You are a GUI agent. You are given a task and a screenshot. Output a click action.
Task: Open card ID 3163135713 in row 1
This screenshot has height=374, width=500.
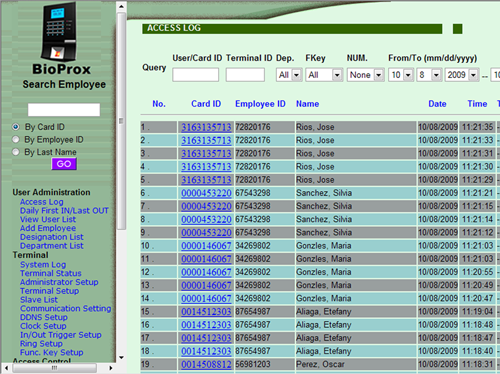[206, 127]
